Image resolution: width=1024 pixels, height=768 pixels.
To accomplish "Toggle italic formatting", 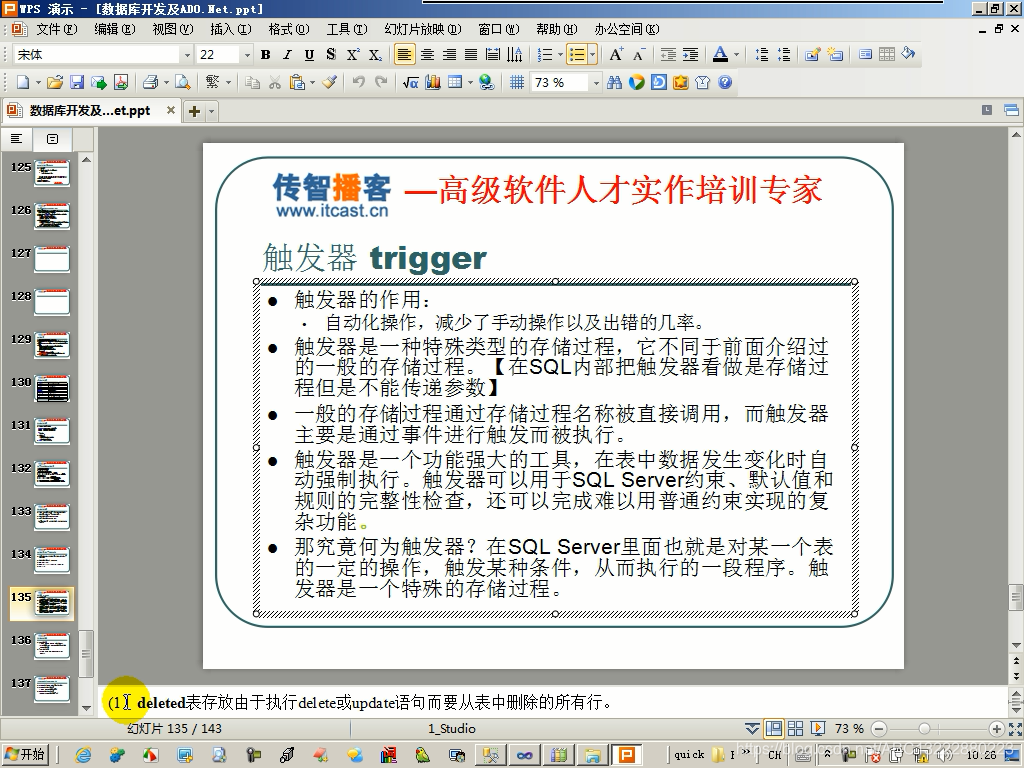I will pyautogui.click(x=287, y=55).
